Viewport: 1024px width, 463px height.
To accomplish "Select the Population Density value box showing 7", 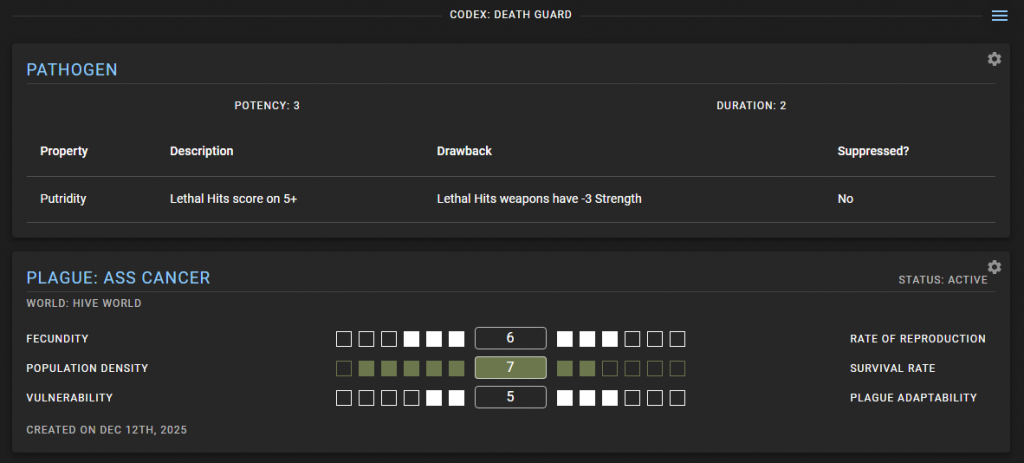I will 510,368.
